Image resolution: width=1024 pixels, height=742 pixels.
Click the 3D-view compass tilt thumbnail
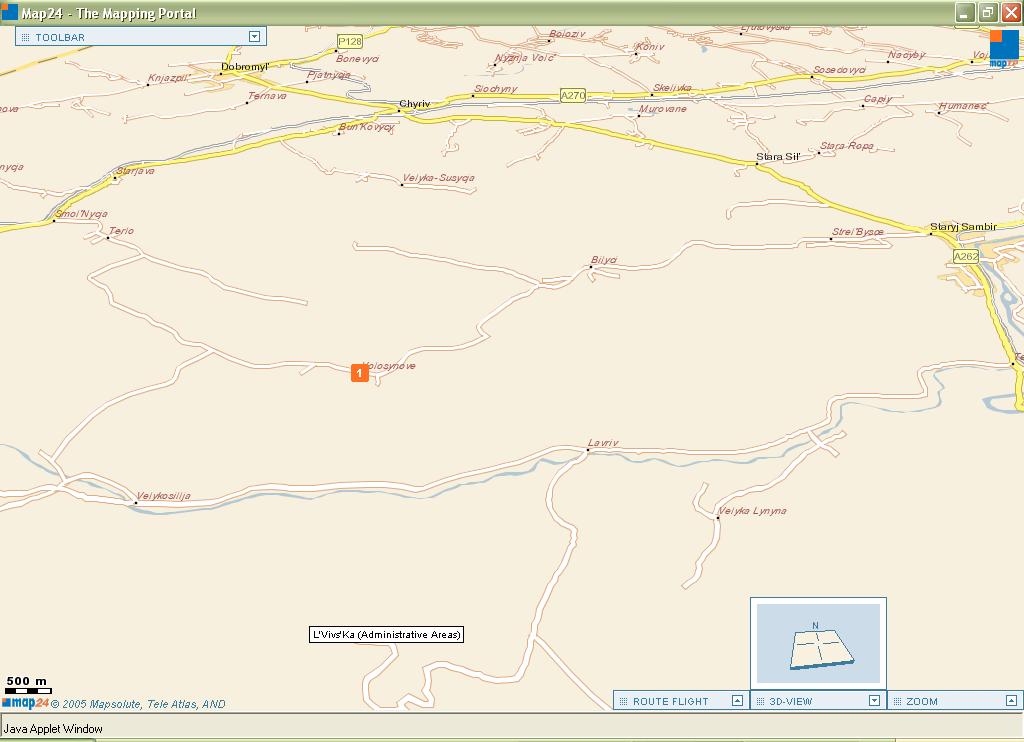pos(818,643)
